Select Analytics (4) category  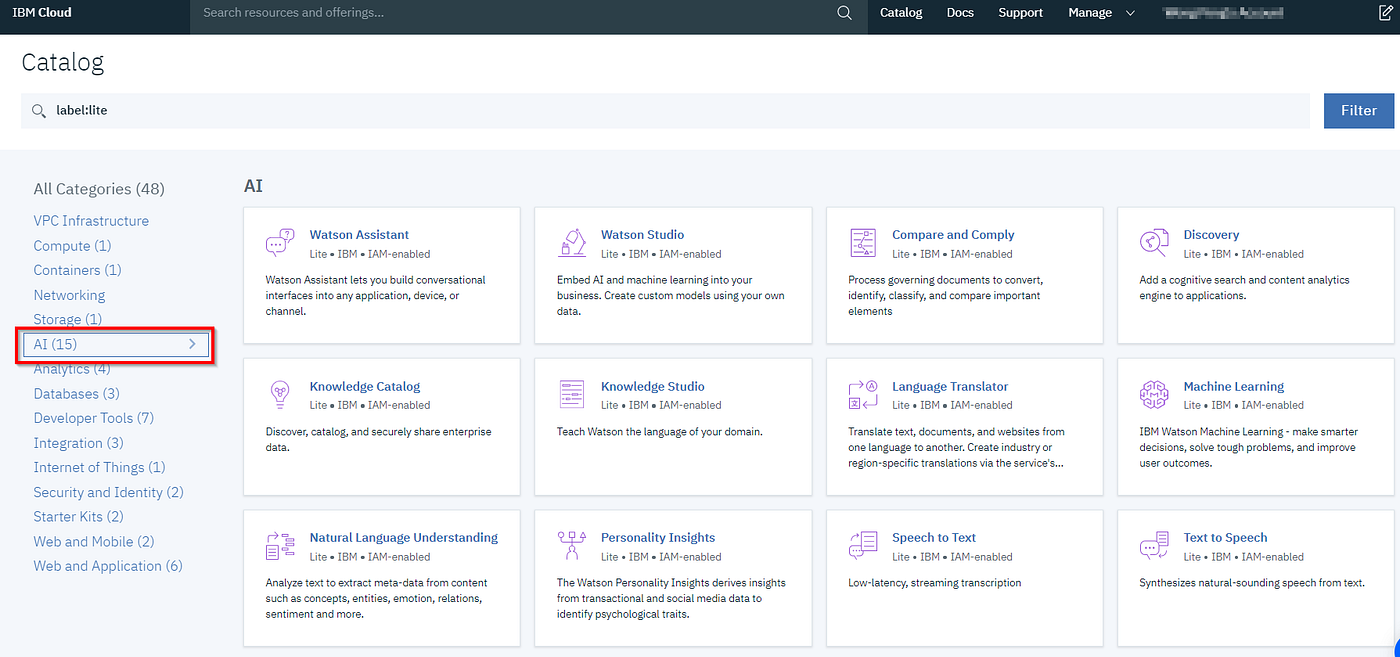point(72,369)
